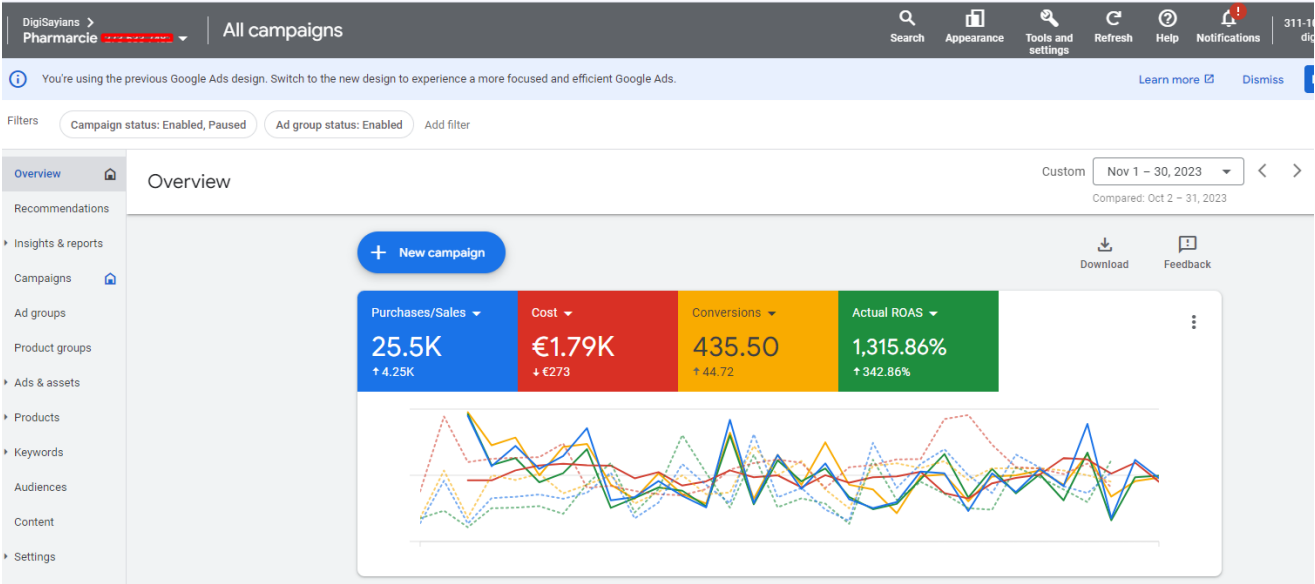Select the red Cost metric tile

coord(597,341)
